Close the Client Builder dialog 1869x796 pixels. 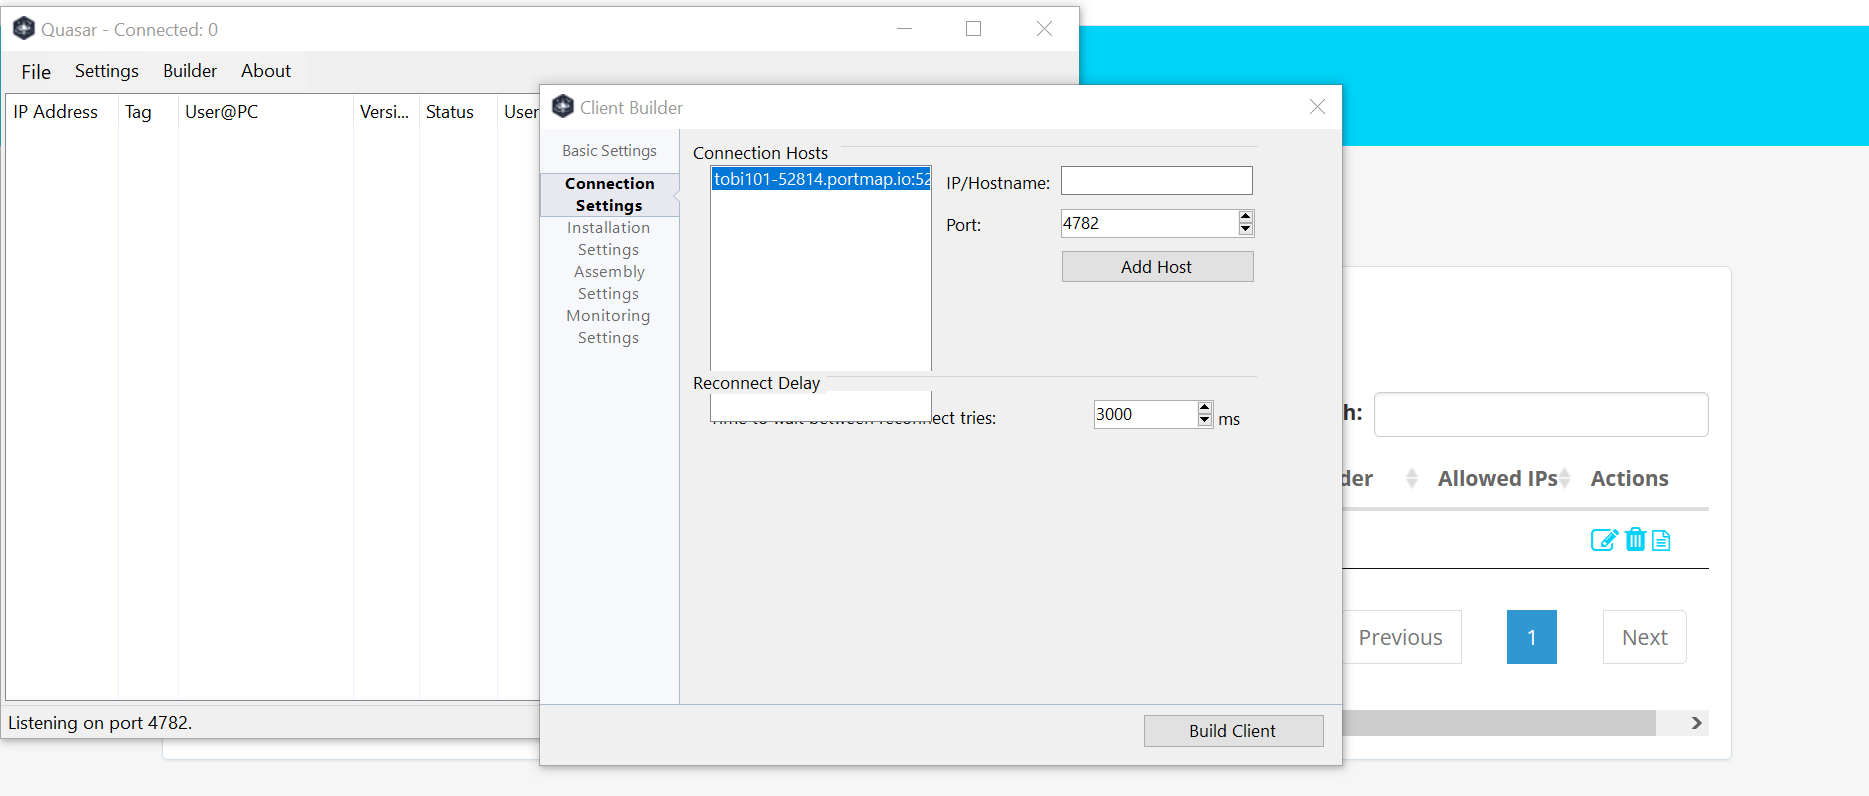coord(1317,107)
